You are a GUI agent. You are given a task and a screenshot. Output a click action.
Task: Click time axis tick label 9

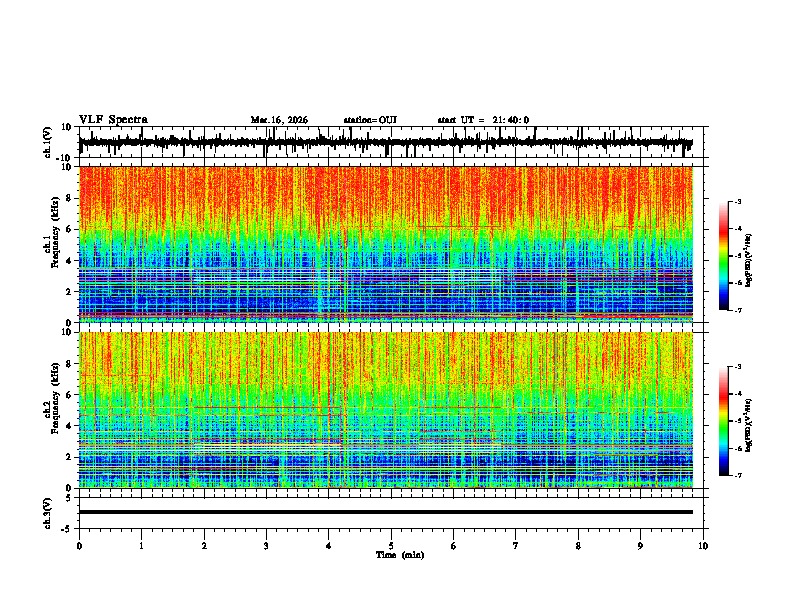tap(640, 546)
